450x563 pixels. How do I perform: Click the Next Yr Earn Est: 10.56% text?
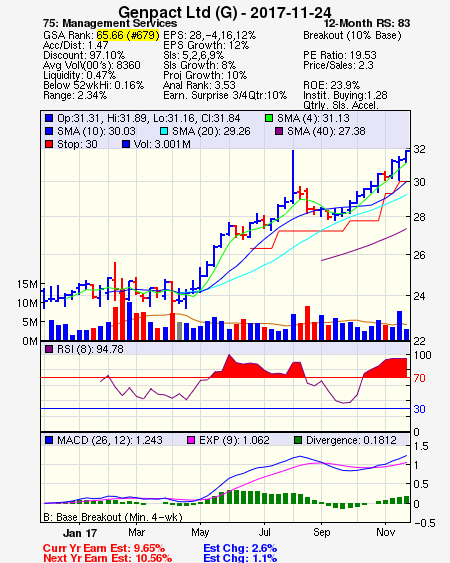point(107,558)
